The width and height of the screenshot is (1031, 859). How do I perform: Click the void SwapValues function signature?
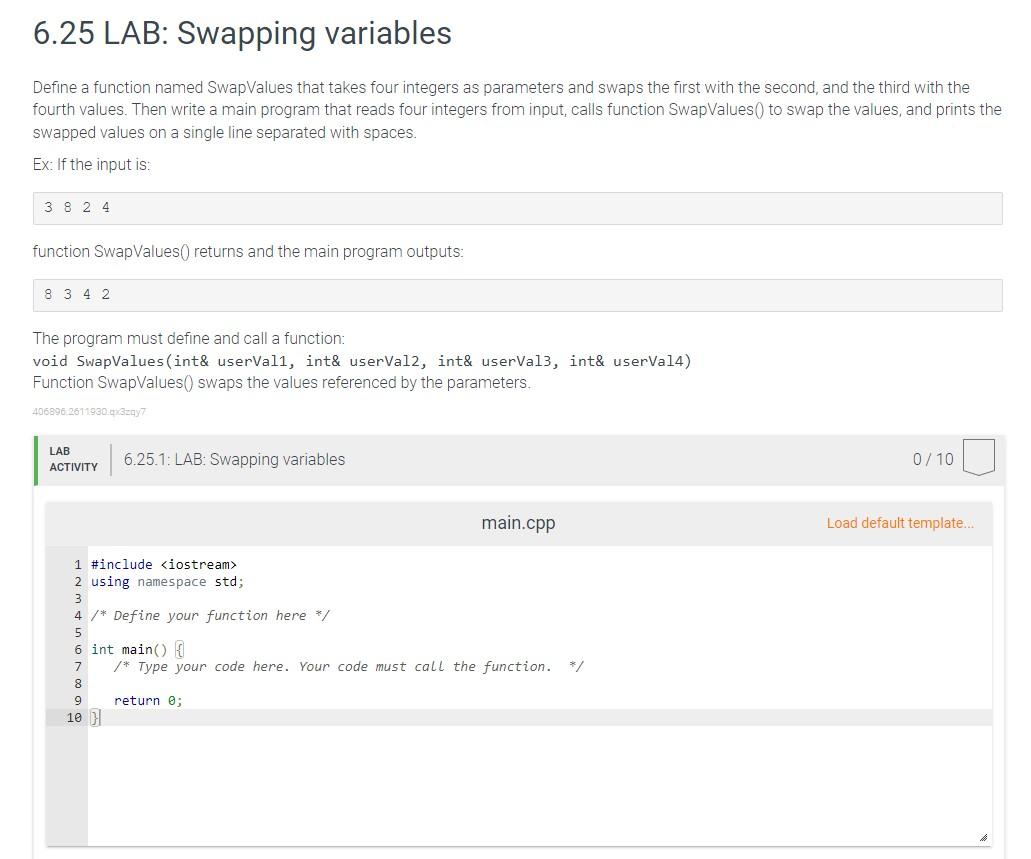[x=362, y=361]
